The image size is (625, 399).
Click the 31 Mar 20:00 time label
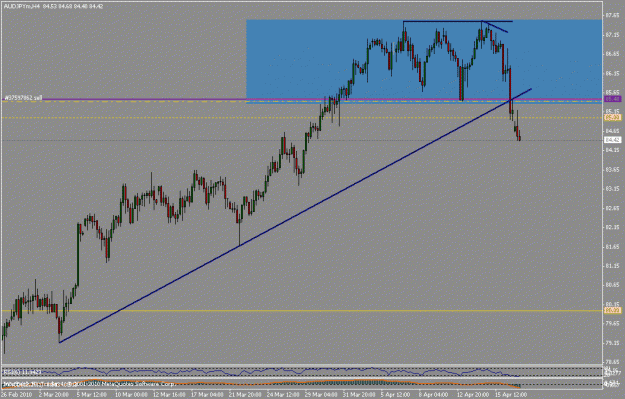[358, 395]
